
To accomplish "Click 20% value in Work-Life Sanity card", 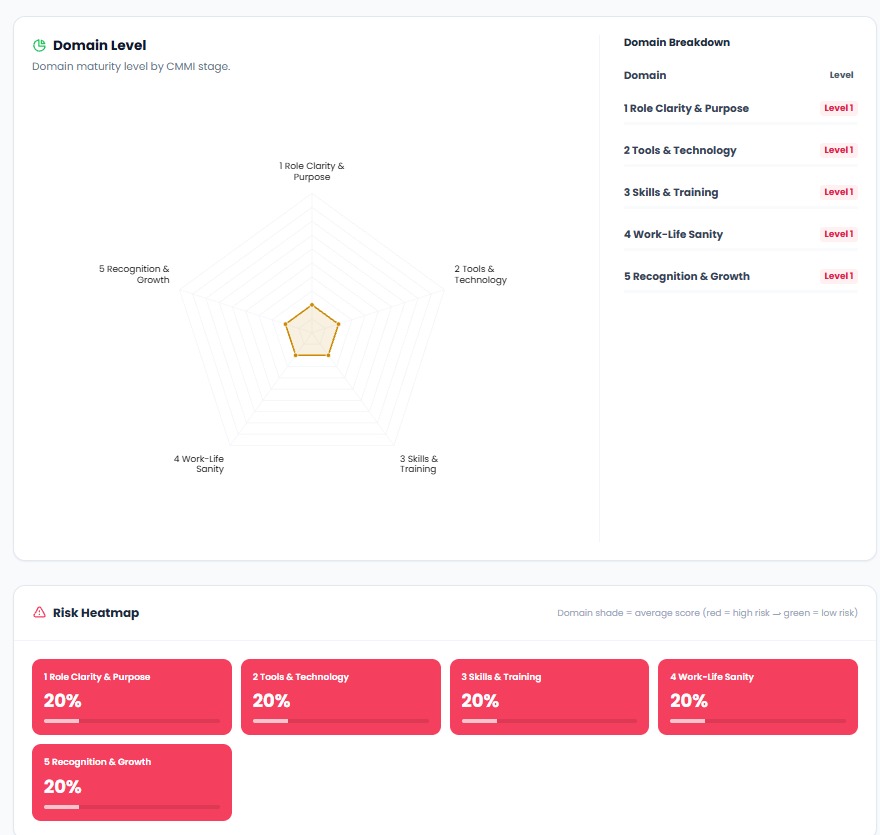I will (689, 700).
